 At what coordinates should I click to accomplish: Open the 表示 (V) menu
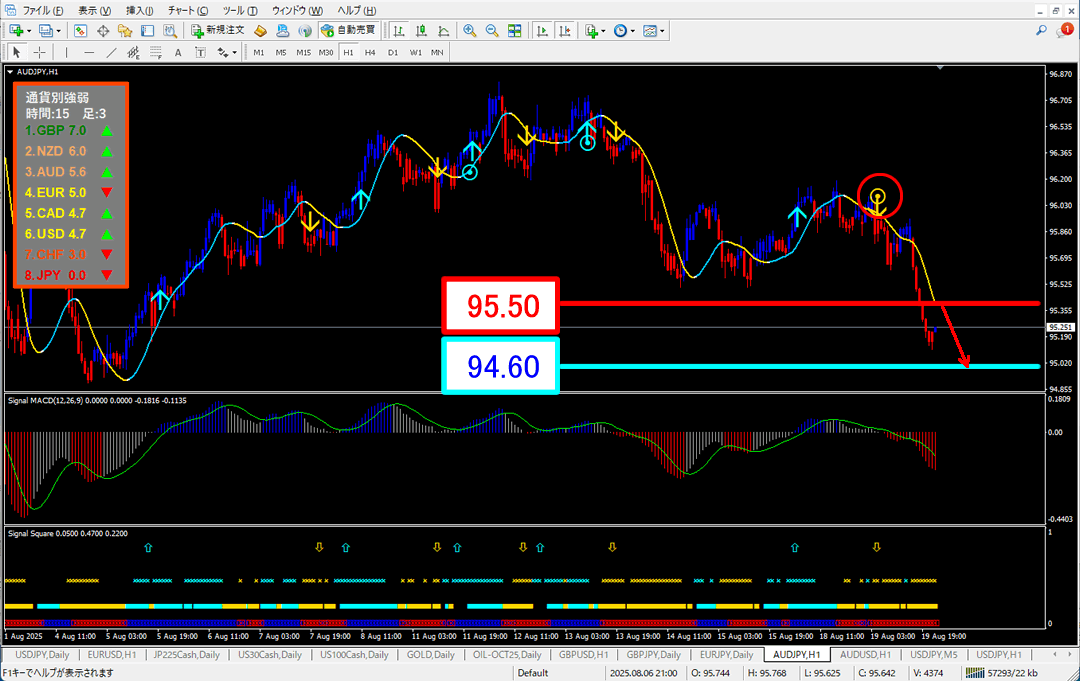click(x=94, y=10)
